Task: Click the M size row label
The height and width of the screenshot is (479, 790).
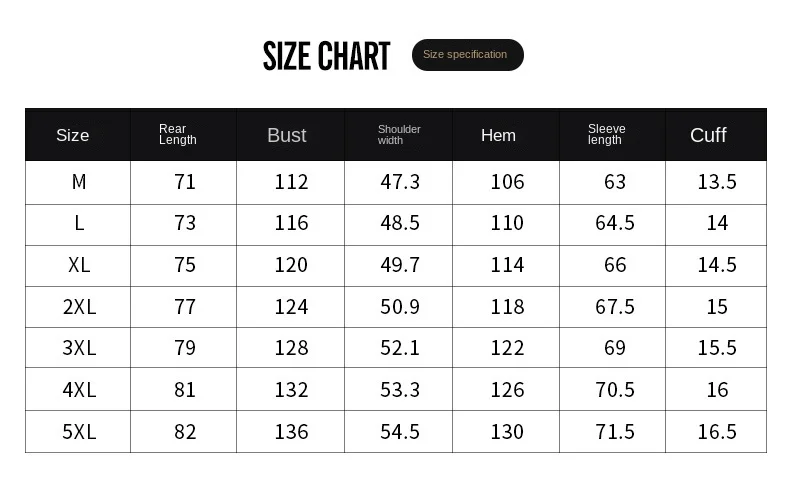Action: pos(79,182)
